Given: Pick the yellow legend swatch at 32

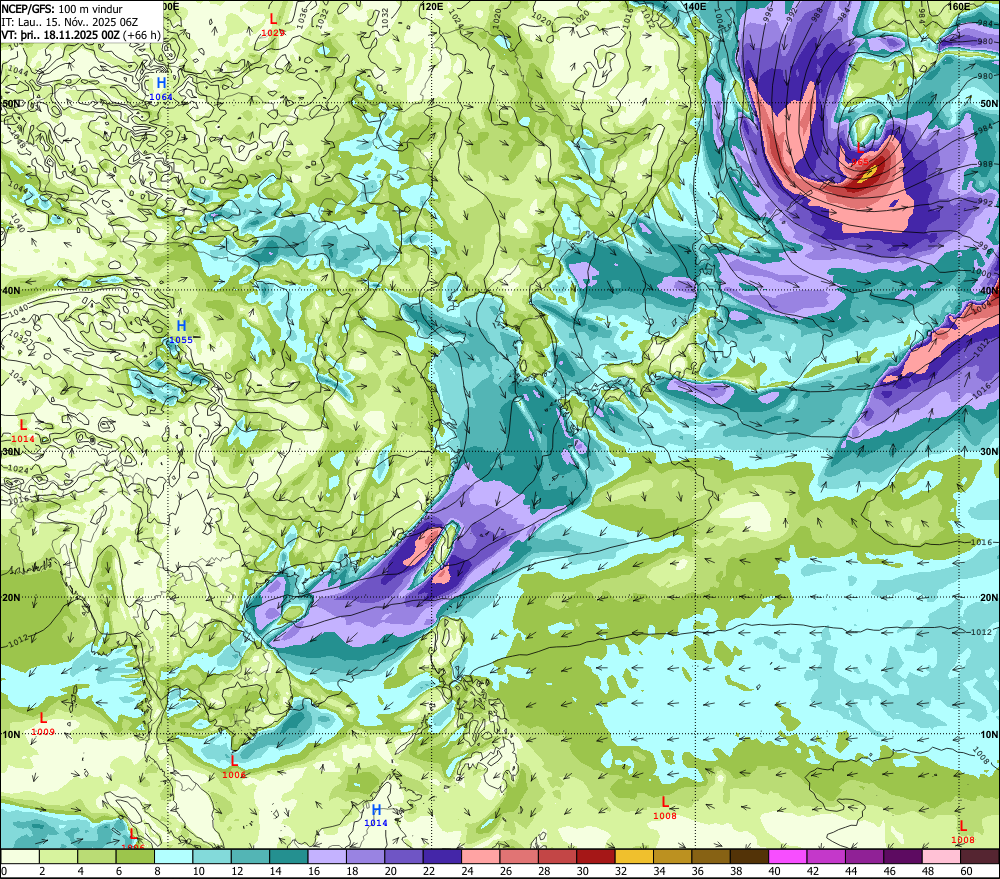Looking at the screenshot, I should (634, 856).
